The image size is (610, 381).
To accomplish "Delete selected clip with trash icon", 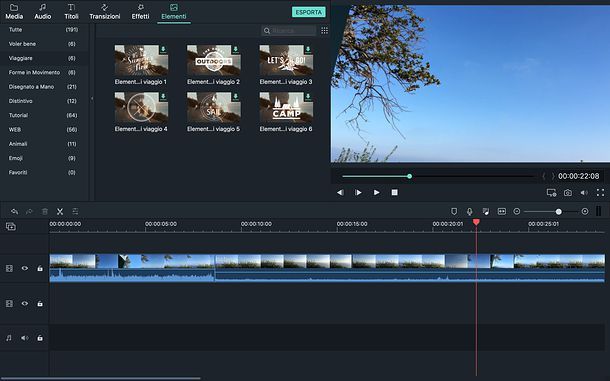I will point(45,211).
